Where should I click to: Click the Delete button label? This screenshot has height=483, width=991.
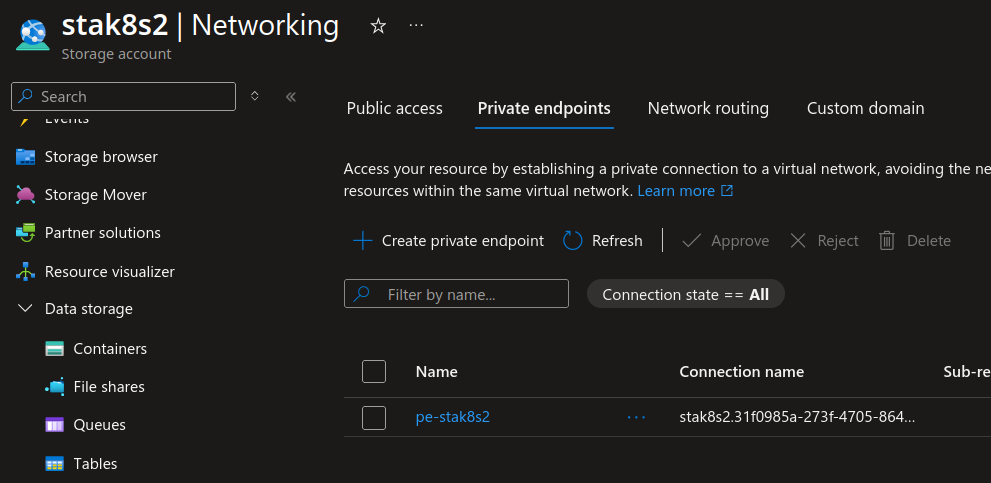pos(929,241)
